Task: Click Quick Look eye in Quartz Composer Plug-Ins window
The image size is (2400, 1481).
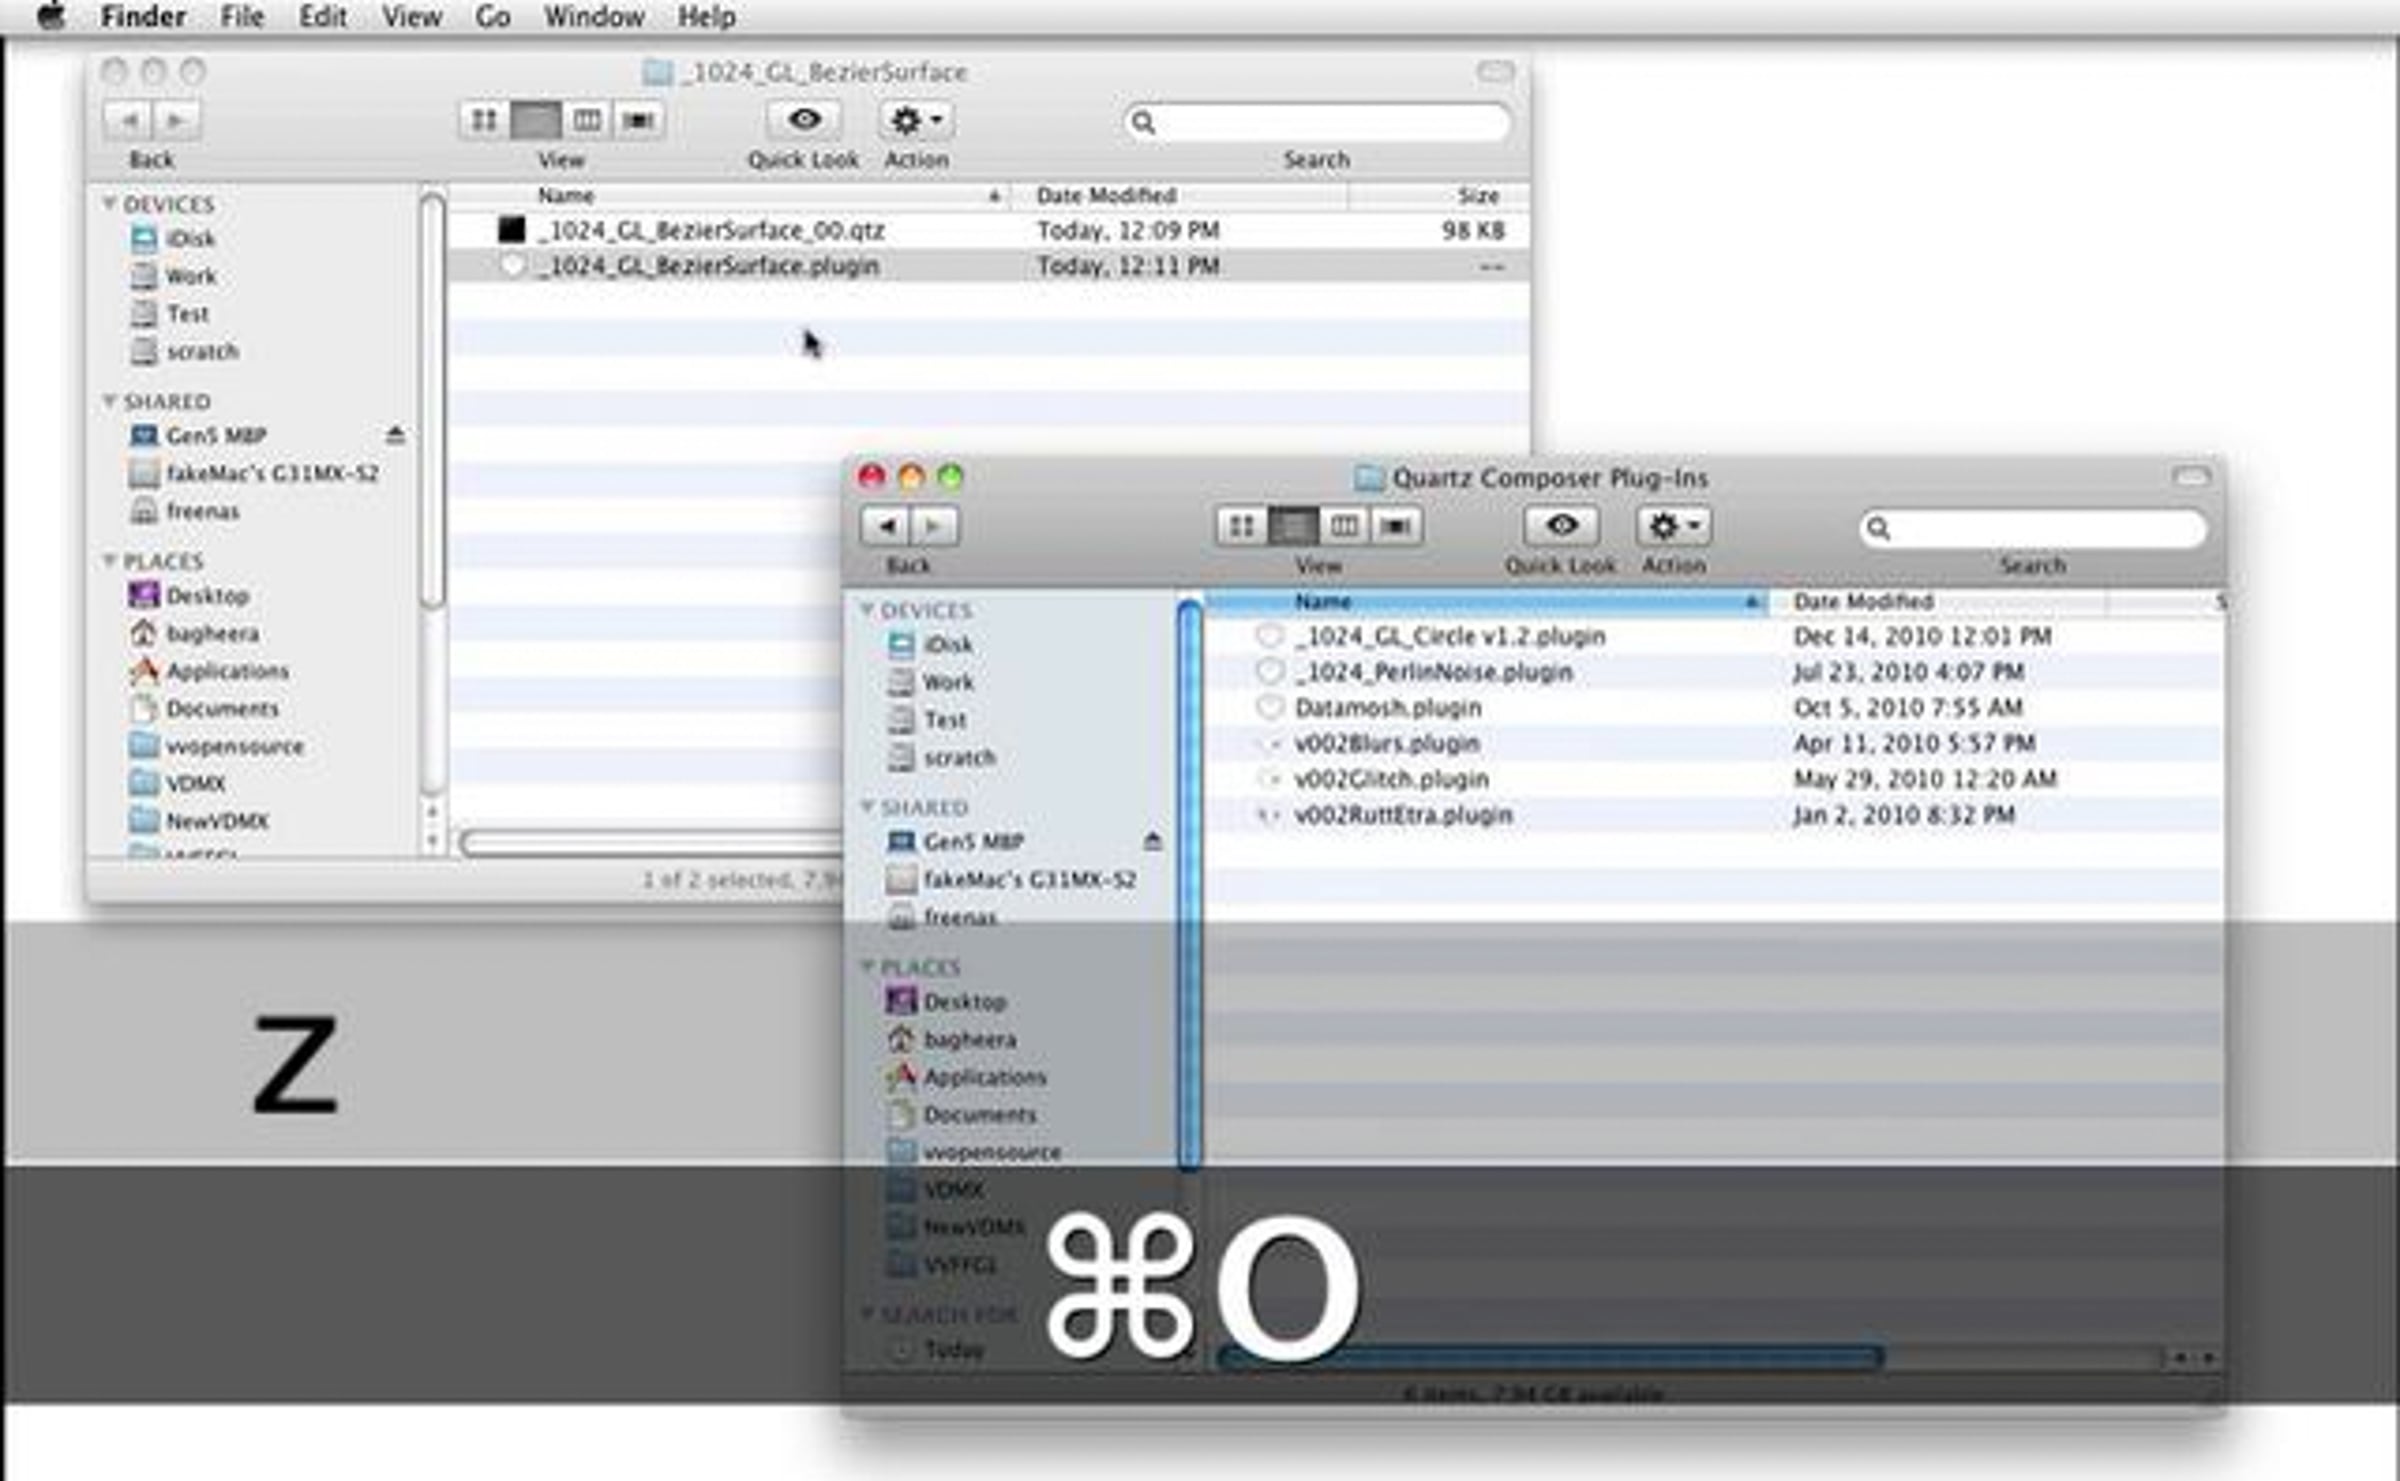Action: (x=1561, y=525)
